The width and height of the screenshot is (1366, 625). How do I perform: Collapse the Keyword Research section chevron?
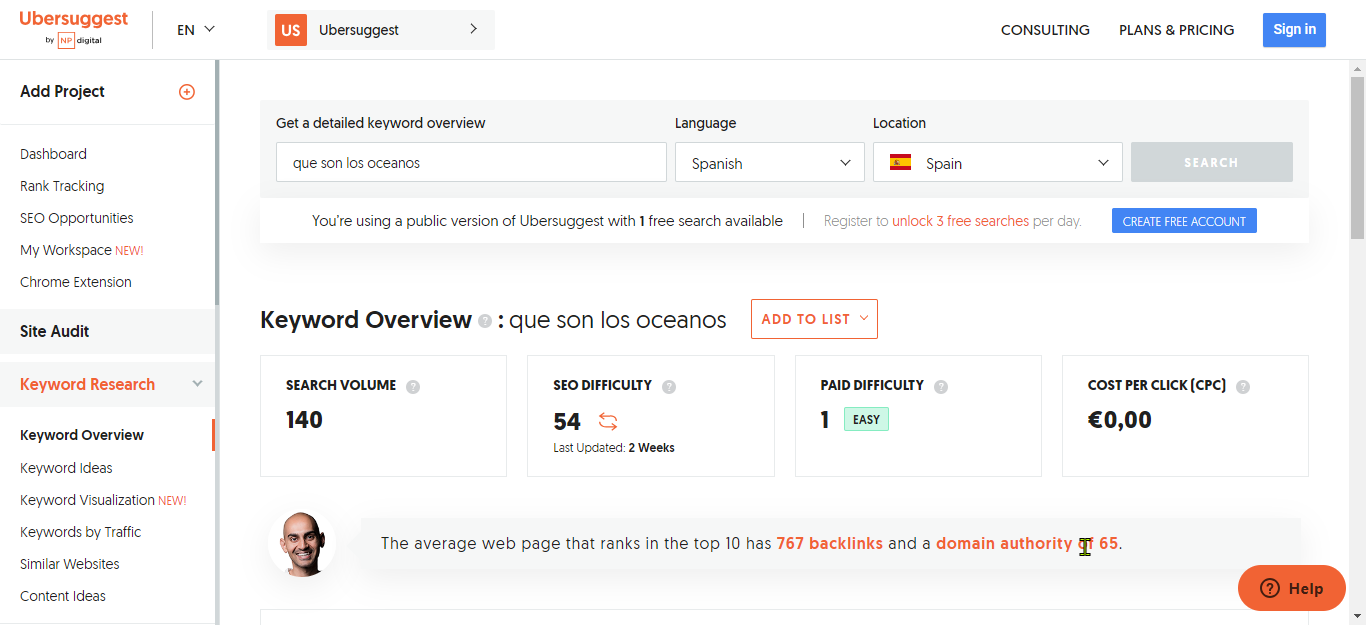[197, 384]
